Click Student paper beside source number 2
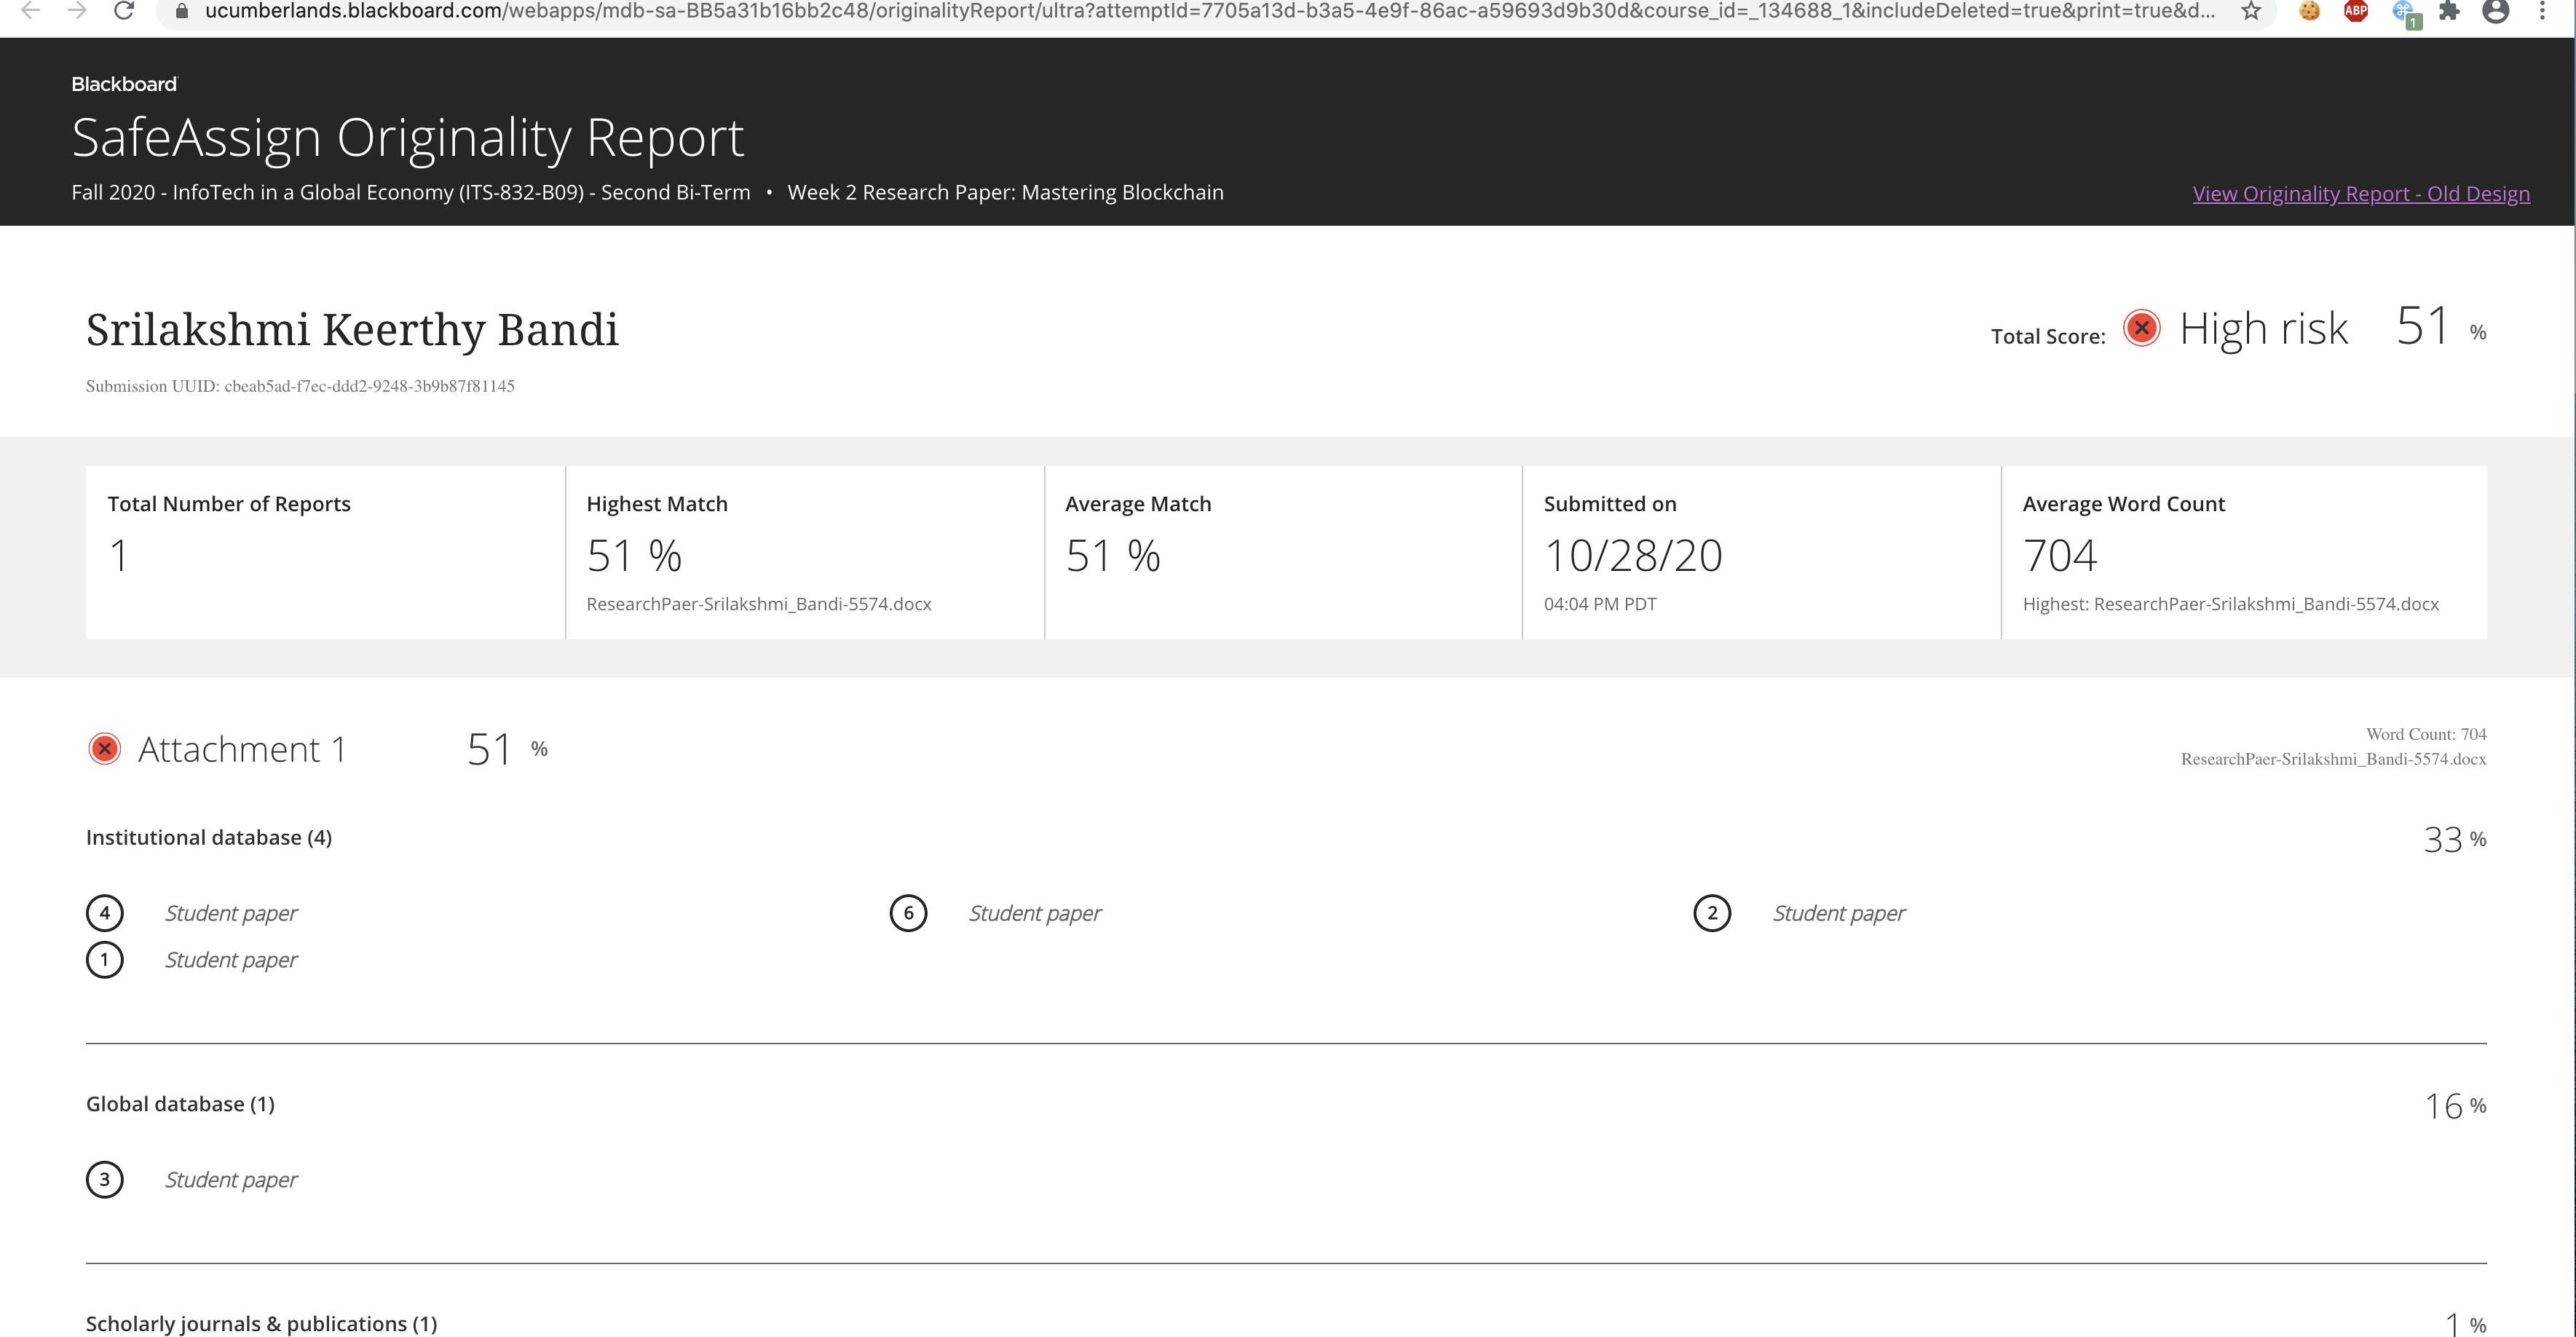 click(x=1839, y=914)
